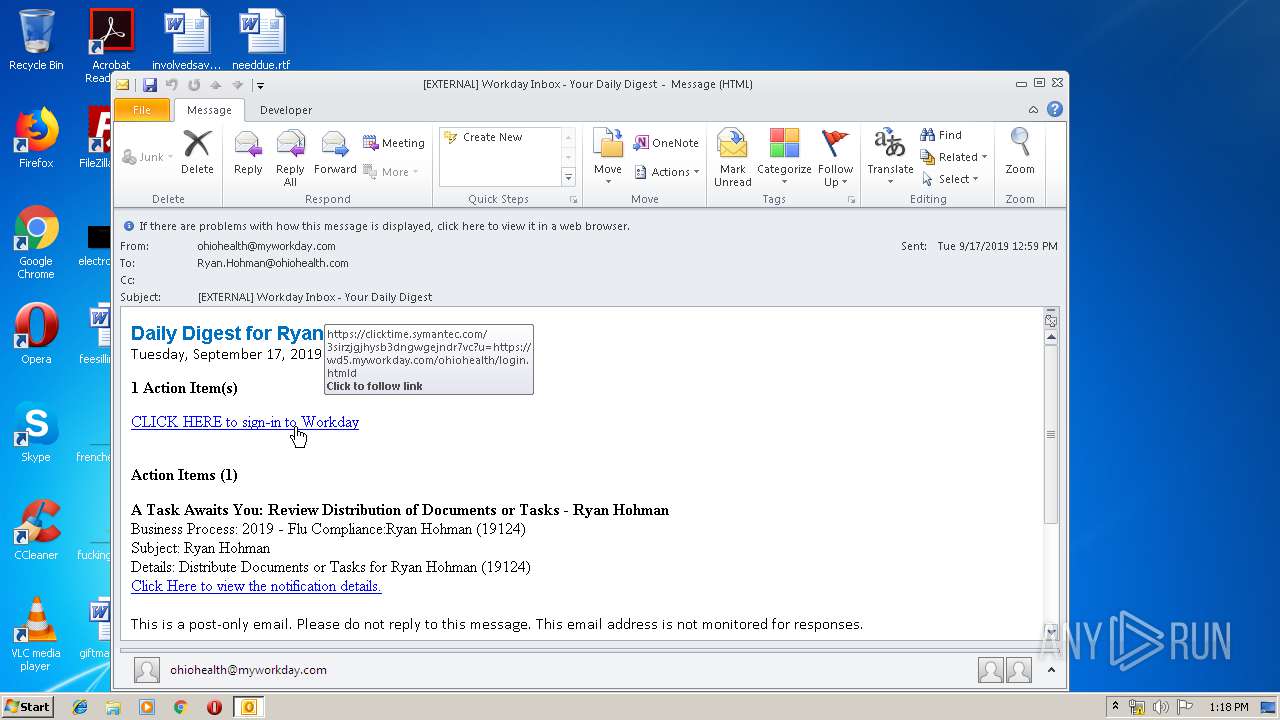Viewport: 1280px width, 720px height.
Task: Mark the message as Unread
Action: pos(732,158)
